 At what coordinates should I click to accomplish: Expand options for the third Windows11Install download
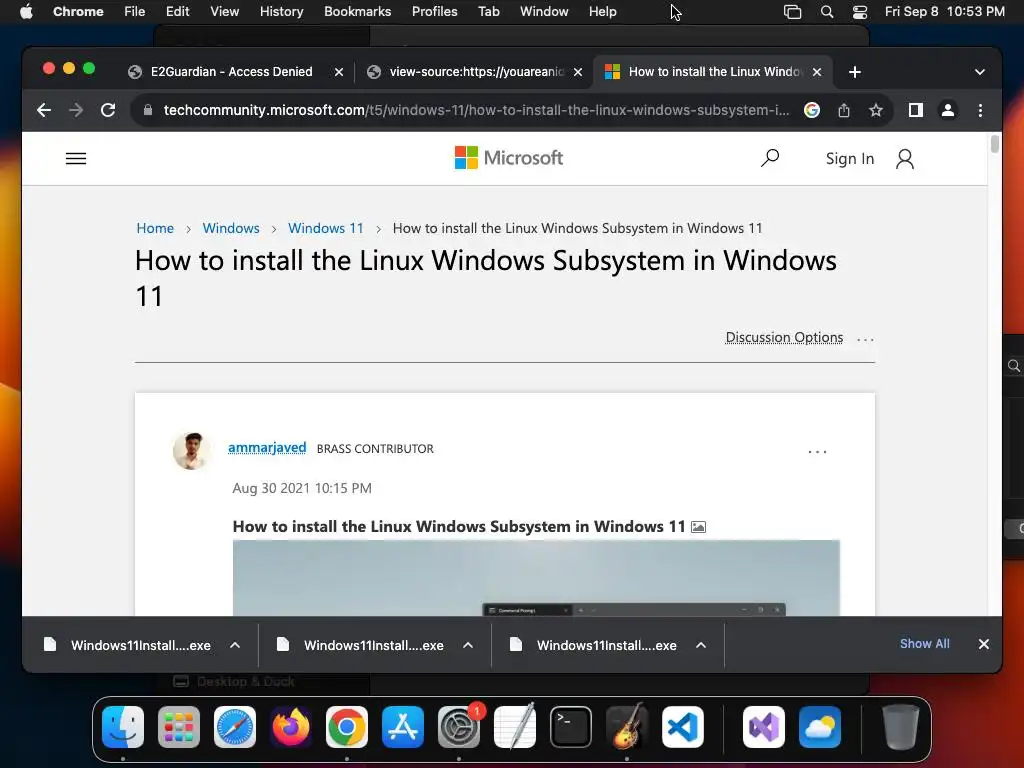click(701, 645)
